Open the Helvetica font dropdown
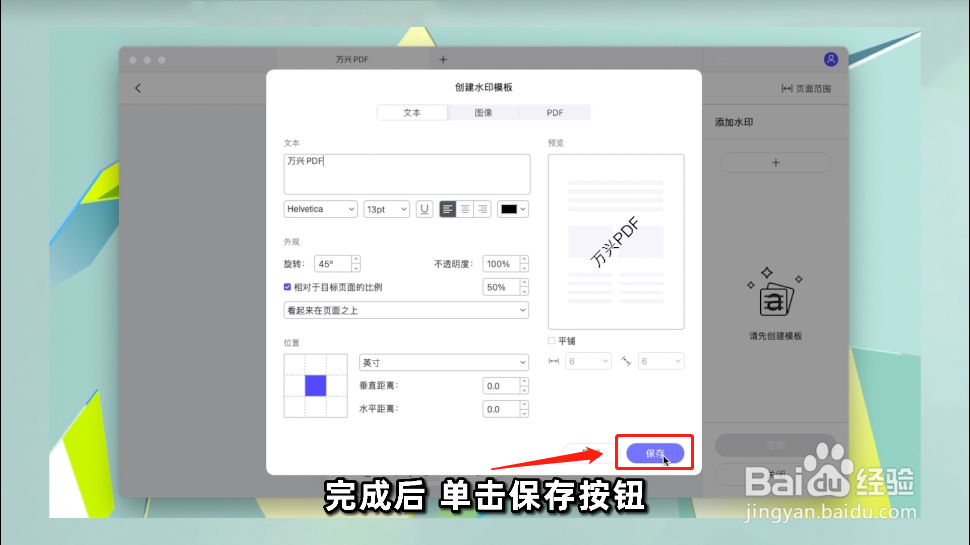The image size is (970, 545). (320, 209)
